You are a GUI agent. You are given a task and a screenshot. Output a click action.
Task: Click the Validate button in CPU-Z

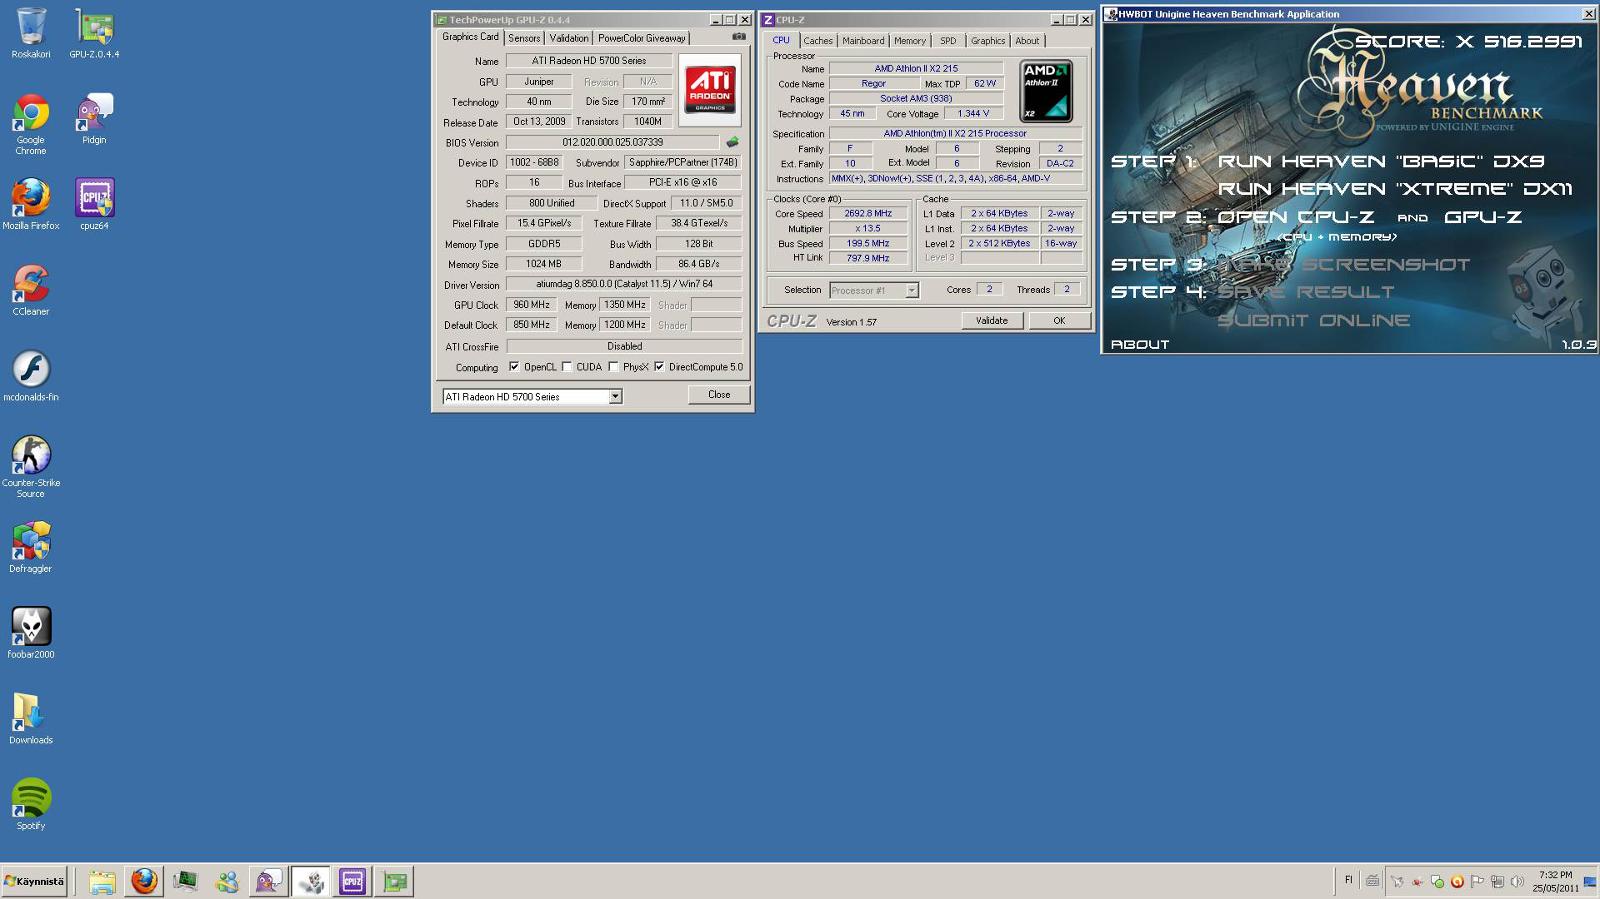992,321
